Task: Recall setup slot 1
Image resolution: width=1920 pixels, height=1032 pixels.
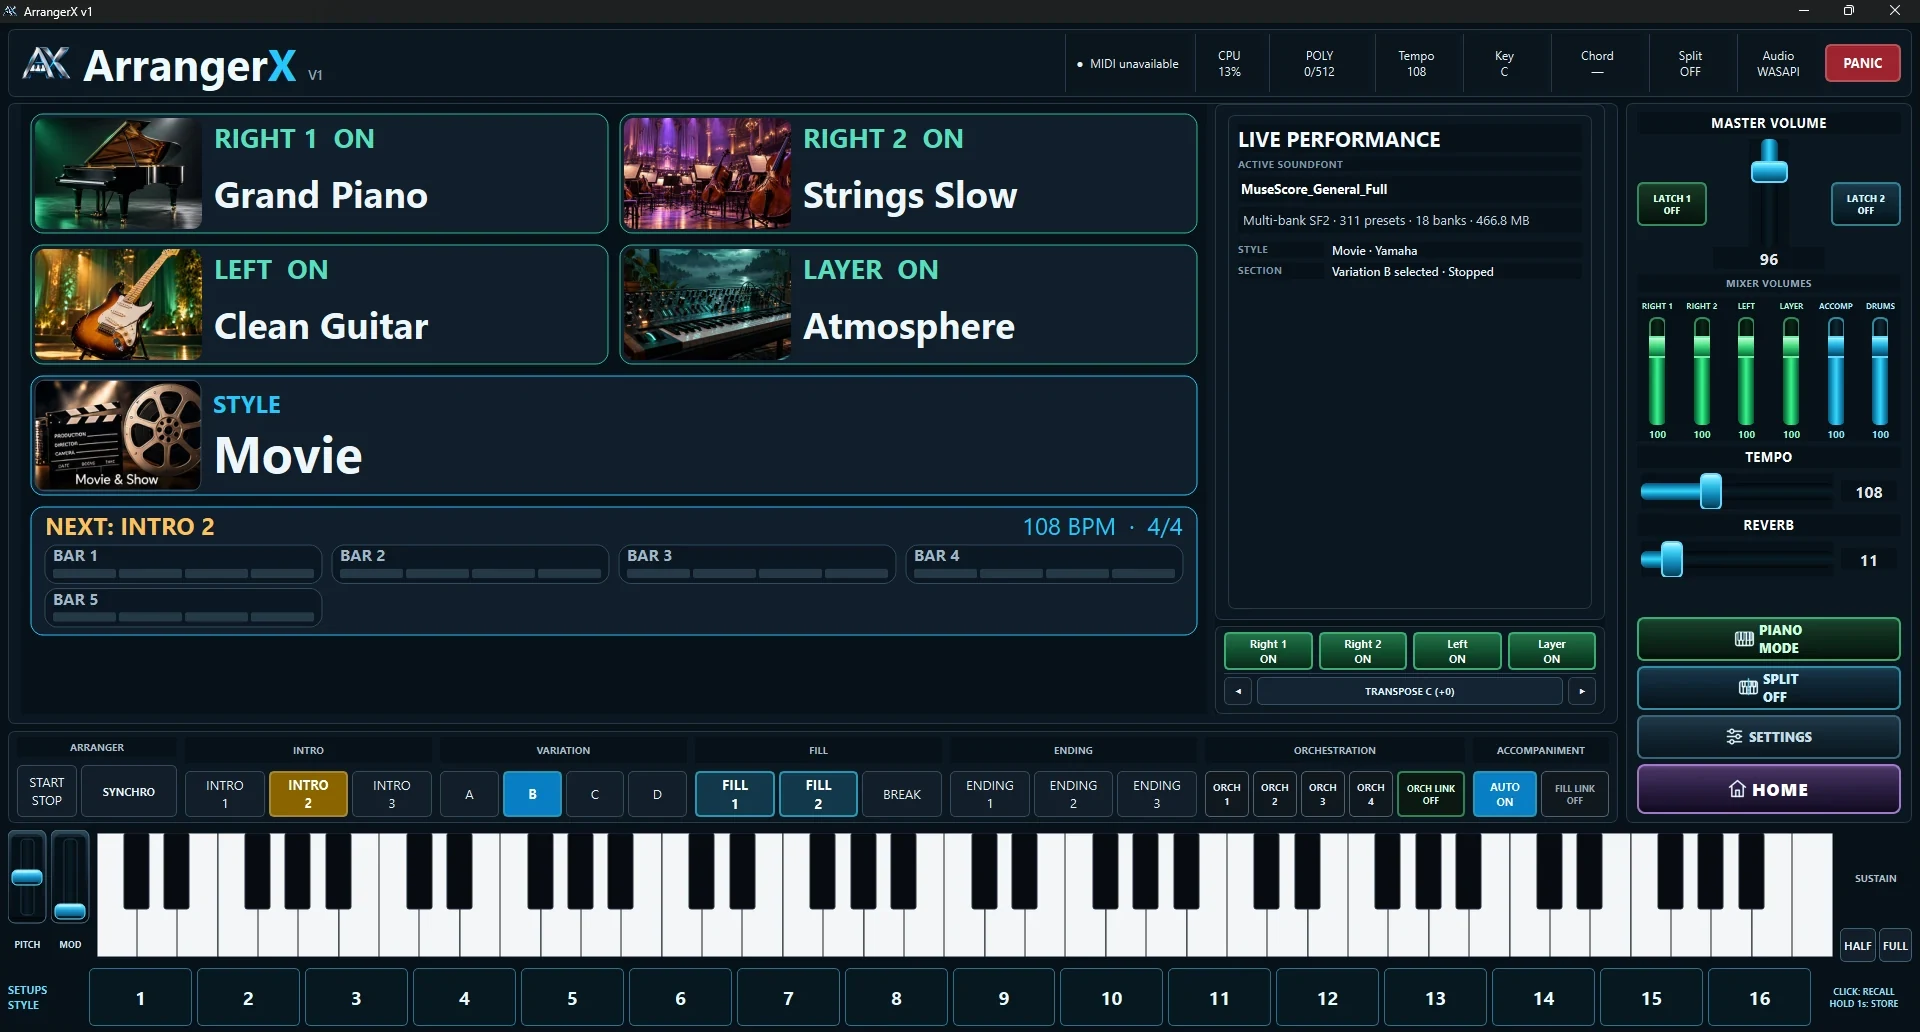Action: tap(140, 998)
